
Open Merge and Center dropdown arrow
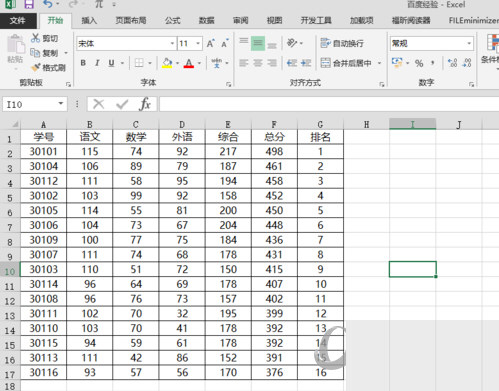pyautogui.click(x=379, y=63)
